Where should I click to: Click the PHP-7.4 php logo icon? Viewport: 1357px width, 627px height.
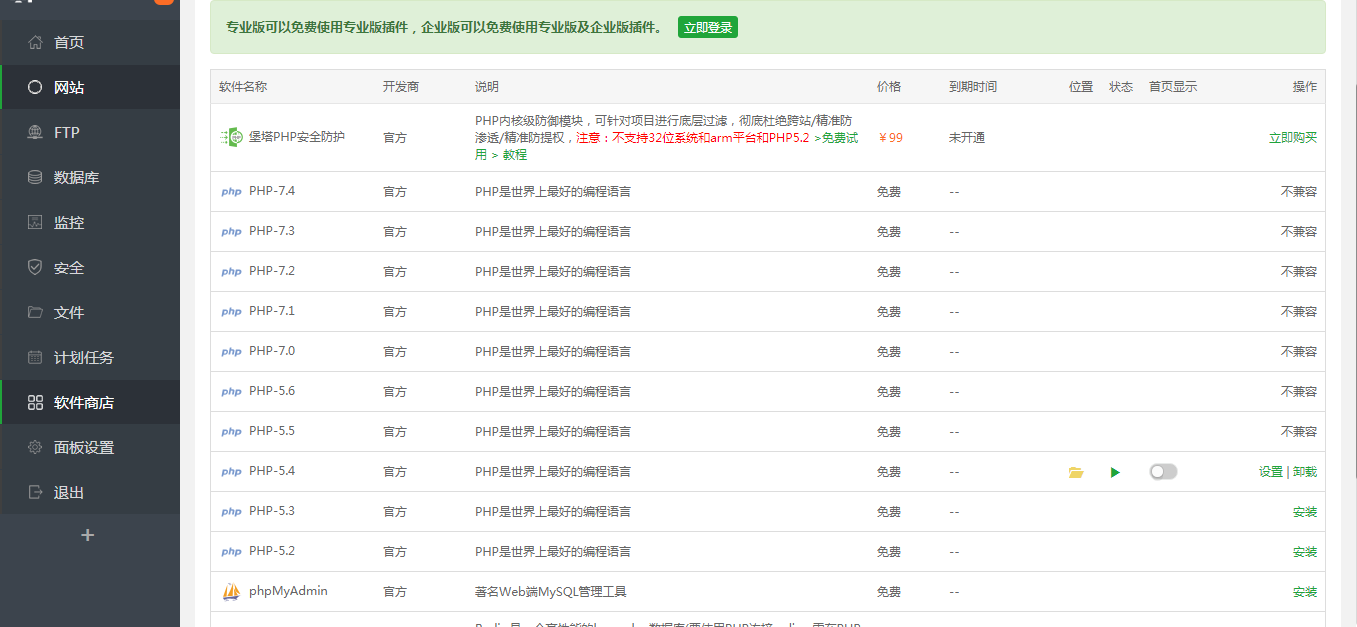coord(231,192)
